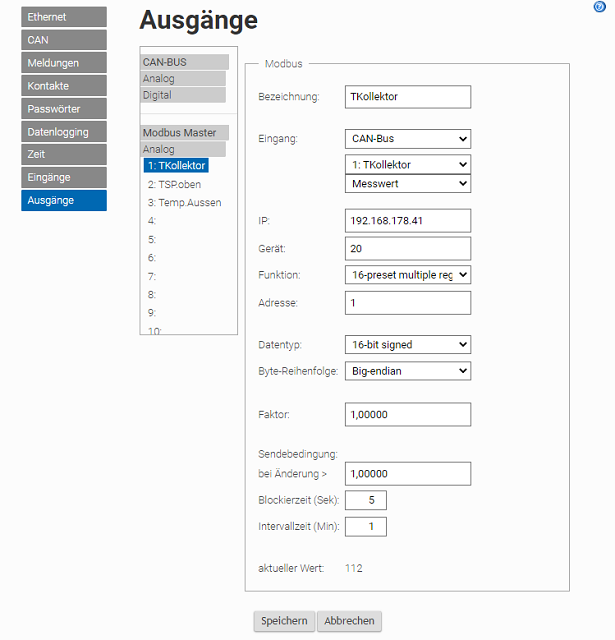Click the Adresse input field

[x=408, y=303]
